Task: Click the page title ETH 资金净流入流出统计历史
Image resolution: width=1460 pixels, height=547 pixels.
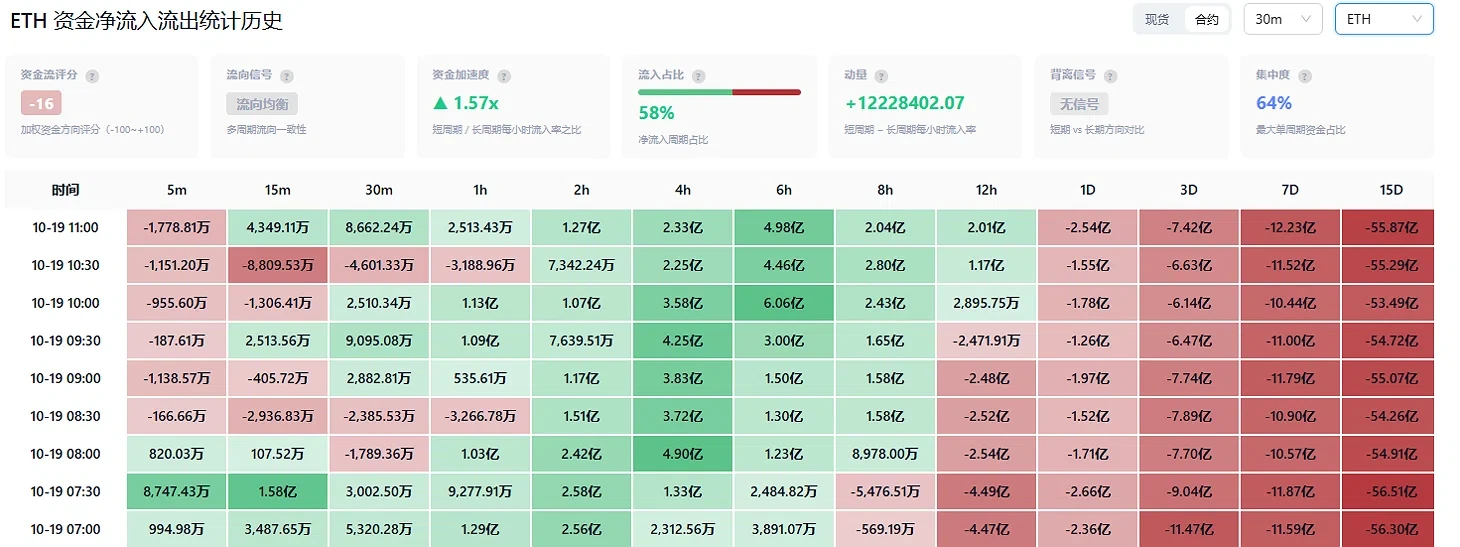Action: tap(146, 20)
